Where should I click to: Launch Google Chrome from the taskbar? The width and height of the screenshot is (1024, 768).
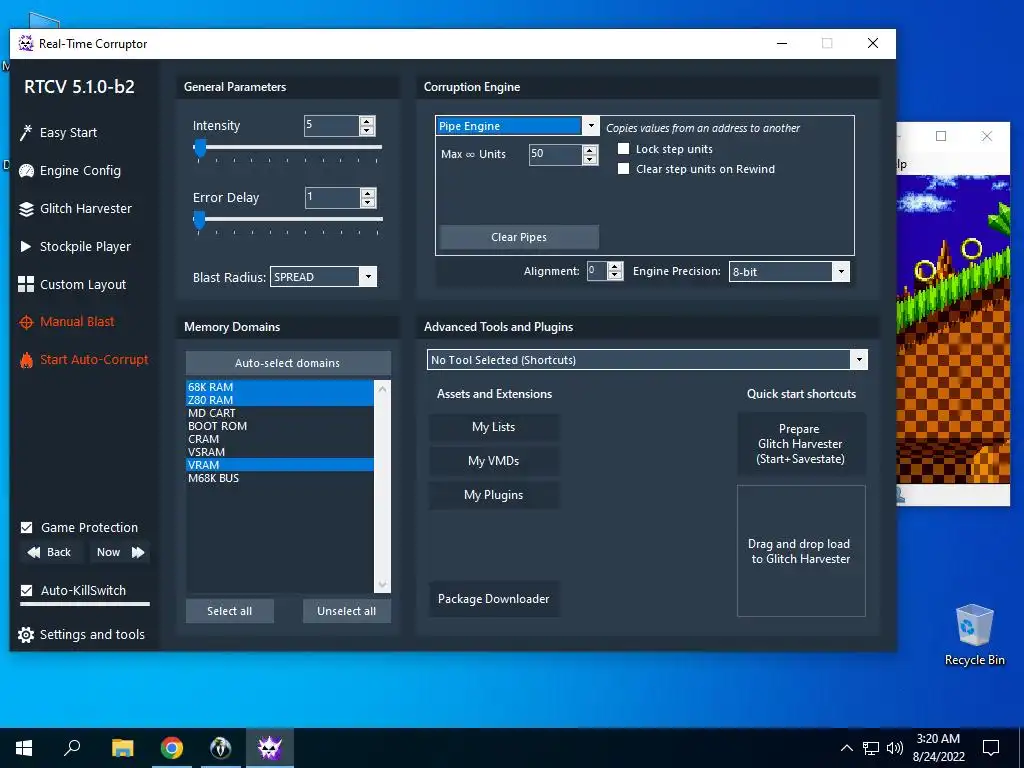click(x=172, y=748)
